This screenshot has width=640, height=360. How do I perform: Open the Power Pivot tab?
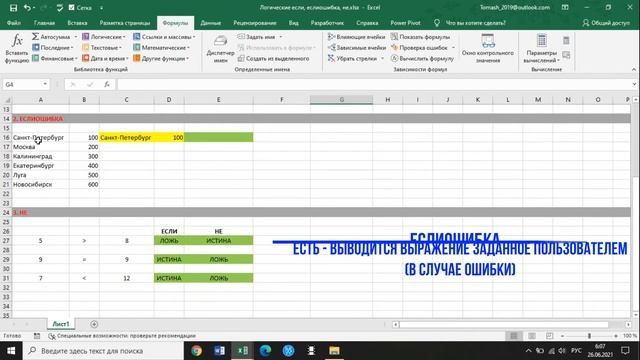pos(405,23)
